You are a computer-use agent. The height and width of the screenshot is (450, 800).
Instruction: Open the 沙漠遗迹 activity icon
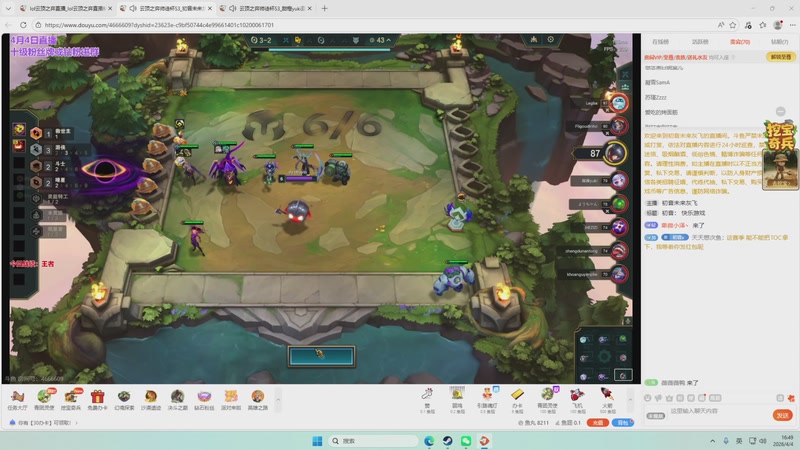(x=151, y=399)
